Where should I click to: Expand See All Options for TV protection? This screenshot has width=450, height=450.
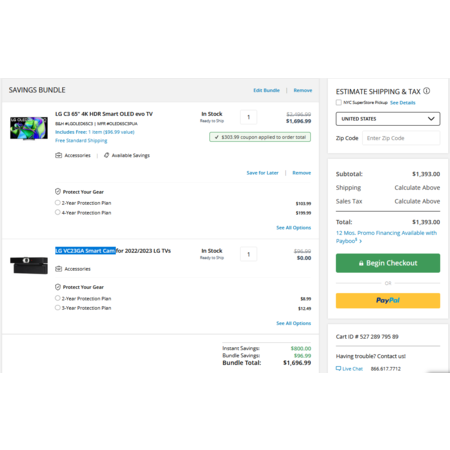(293, 228)
